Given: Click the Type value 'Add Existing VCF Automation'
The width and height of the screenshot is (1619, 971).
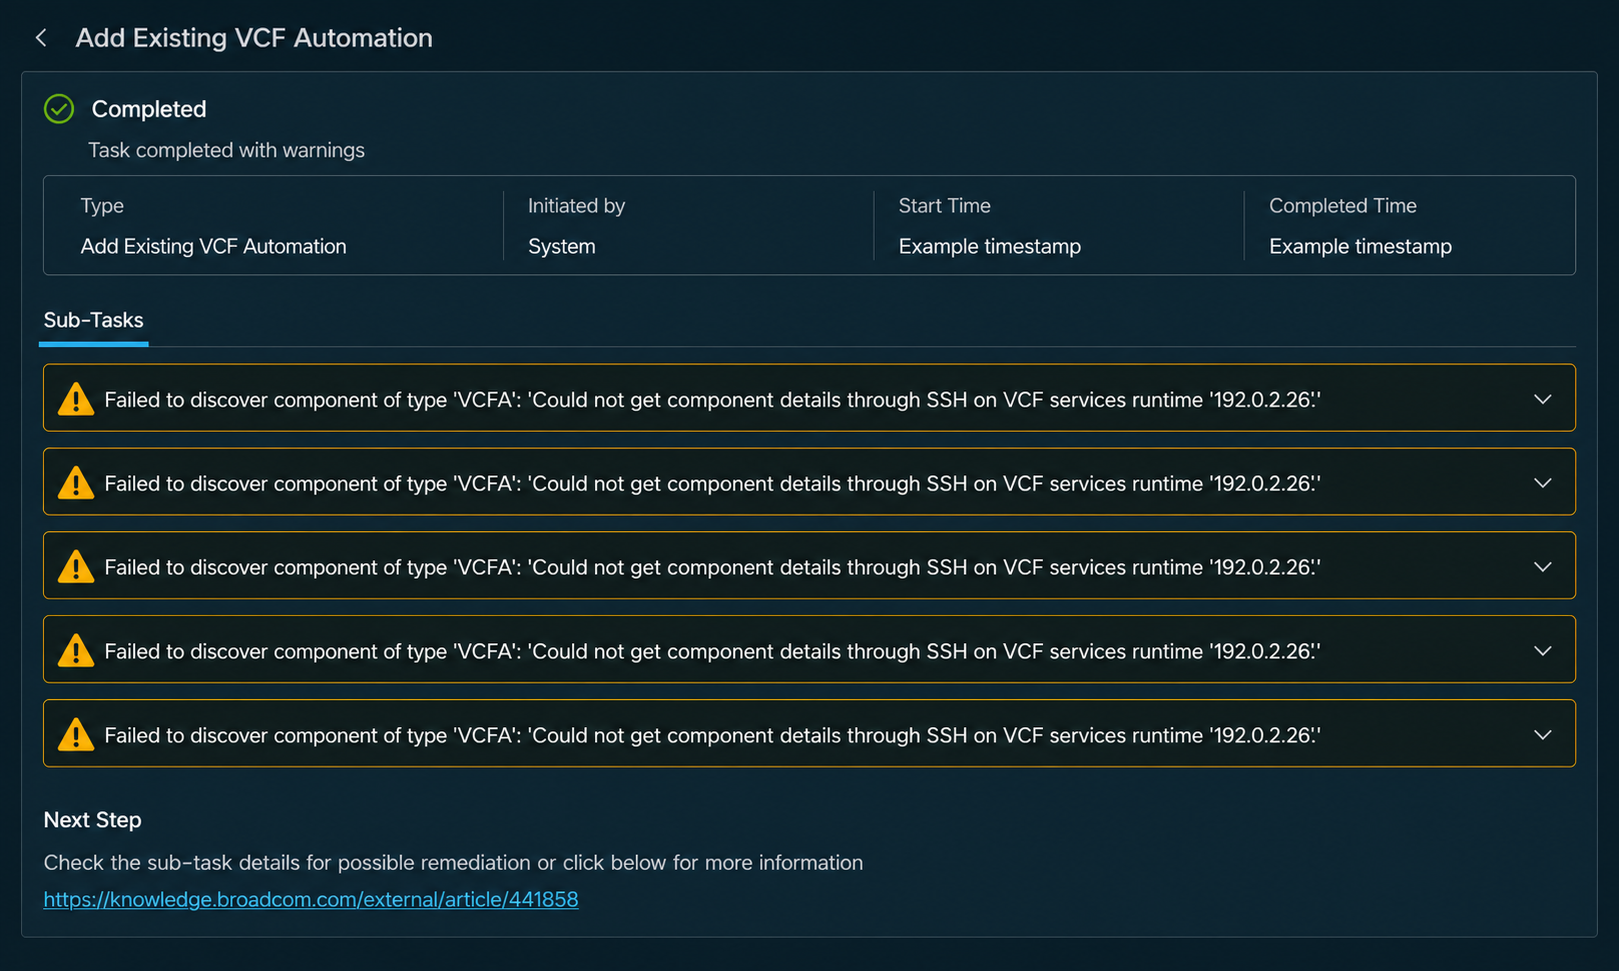Looking at the screenshot, I should 213,246.
